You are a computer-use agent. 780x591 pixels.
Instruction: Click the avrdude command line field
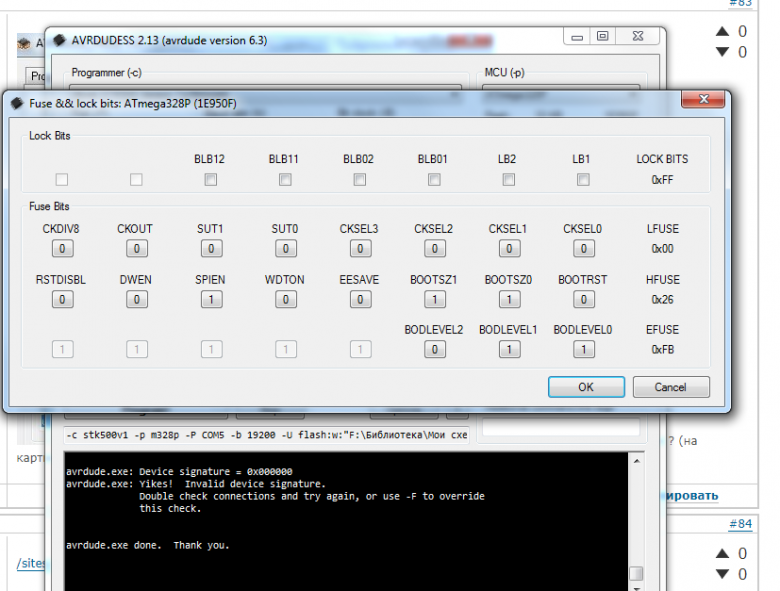point(267,435)
